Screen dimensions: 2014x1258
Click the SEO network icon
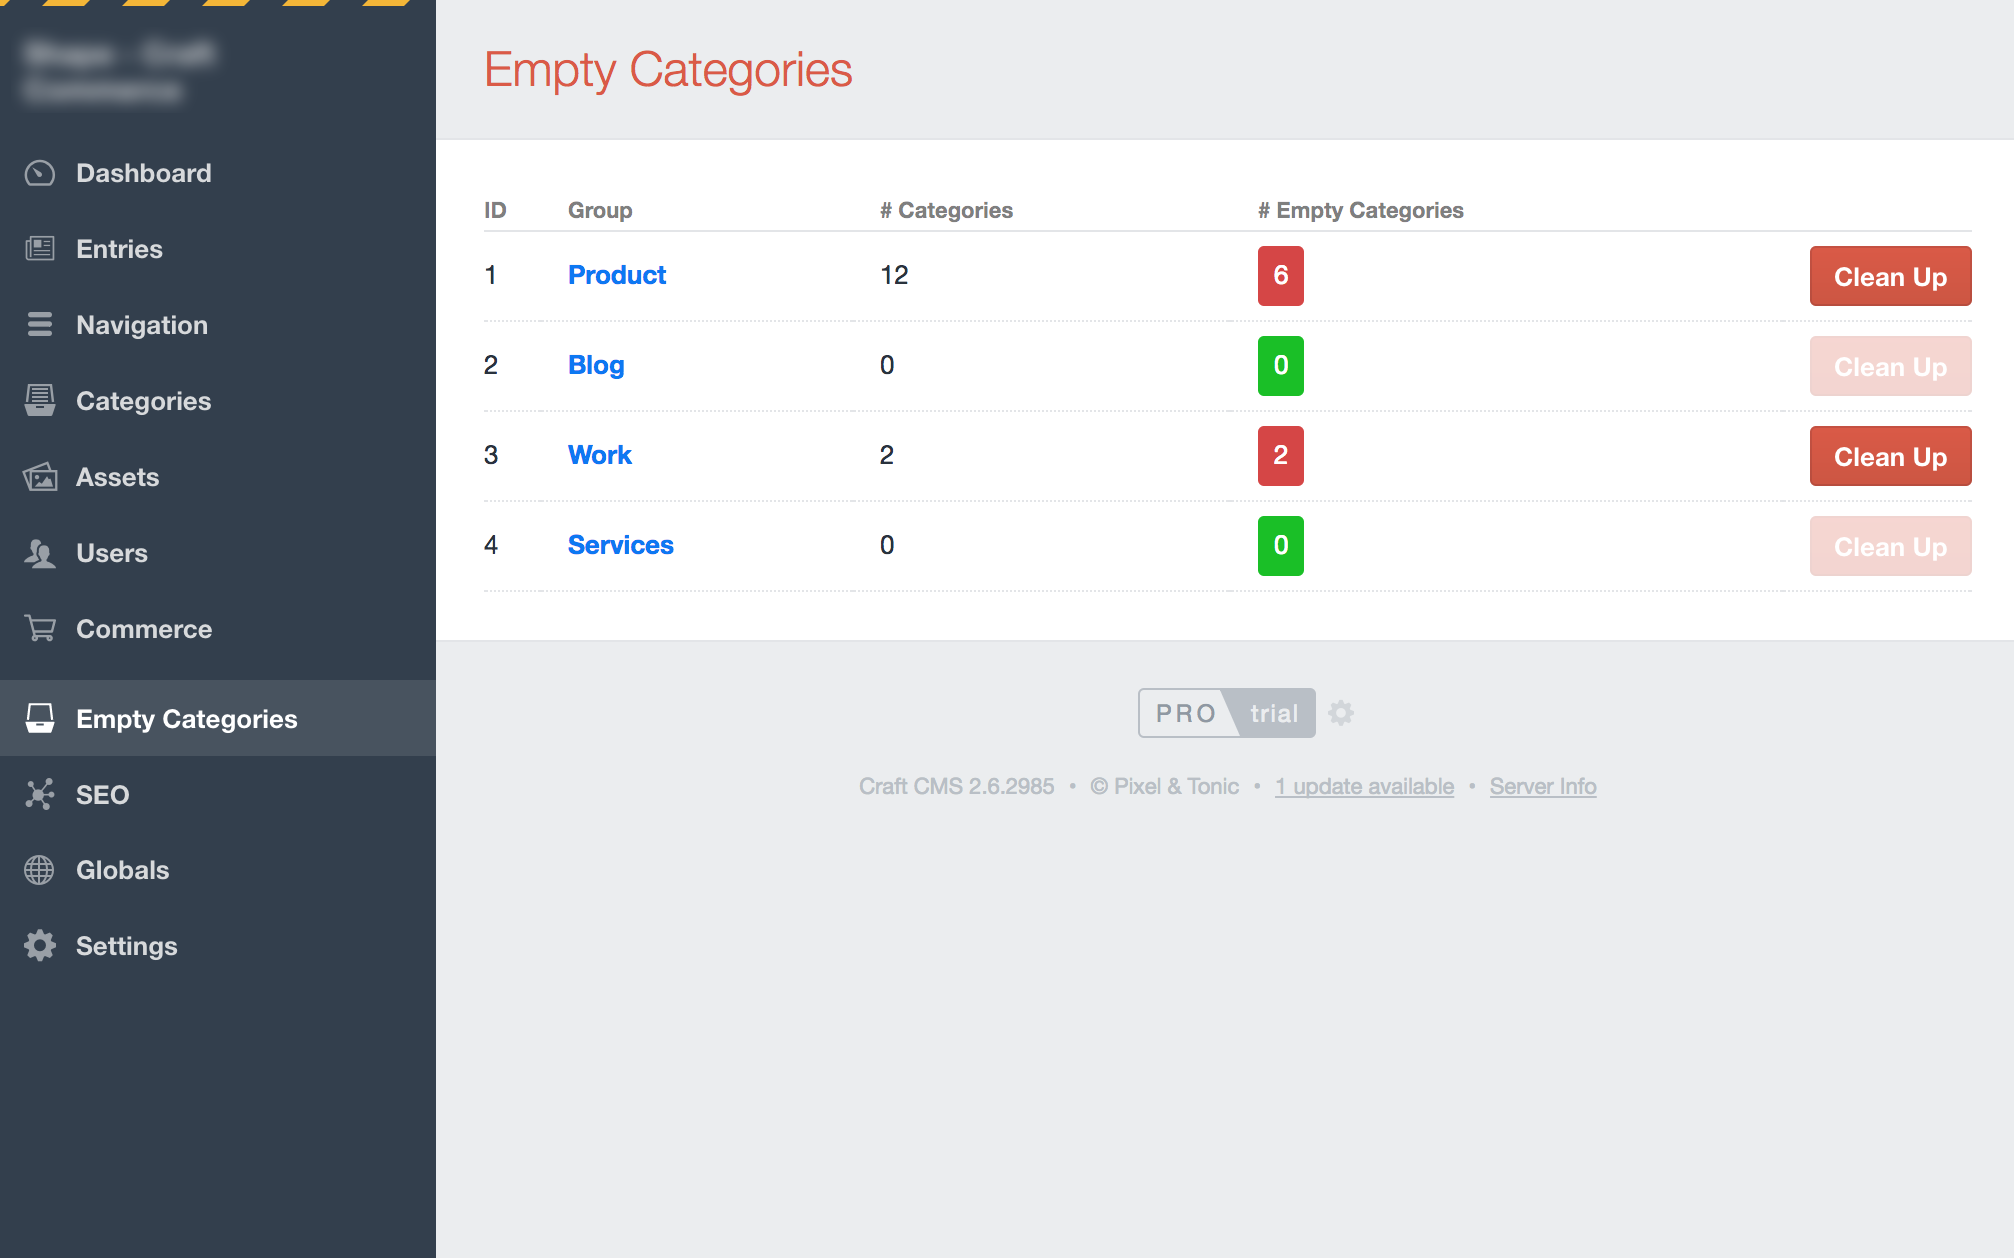40,795
